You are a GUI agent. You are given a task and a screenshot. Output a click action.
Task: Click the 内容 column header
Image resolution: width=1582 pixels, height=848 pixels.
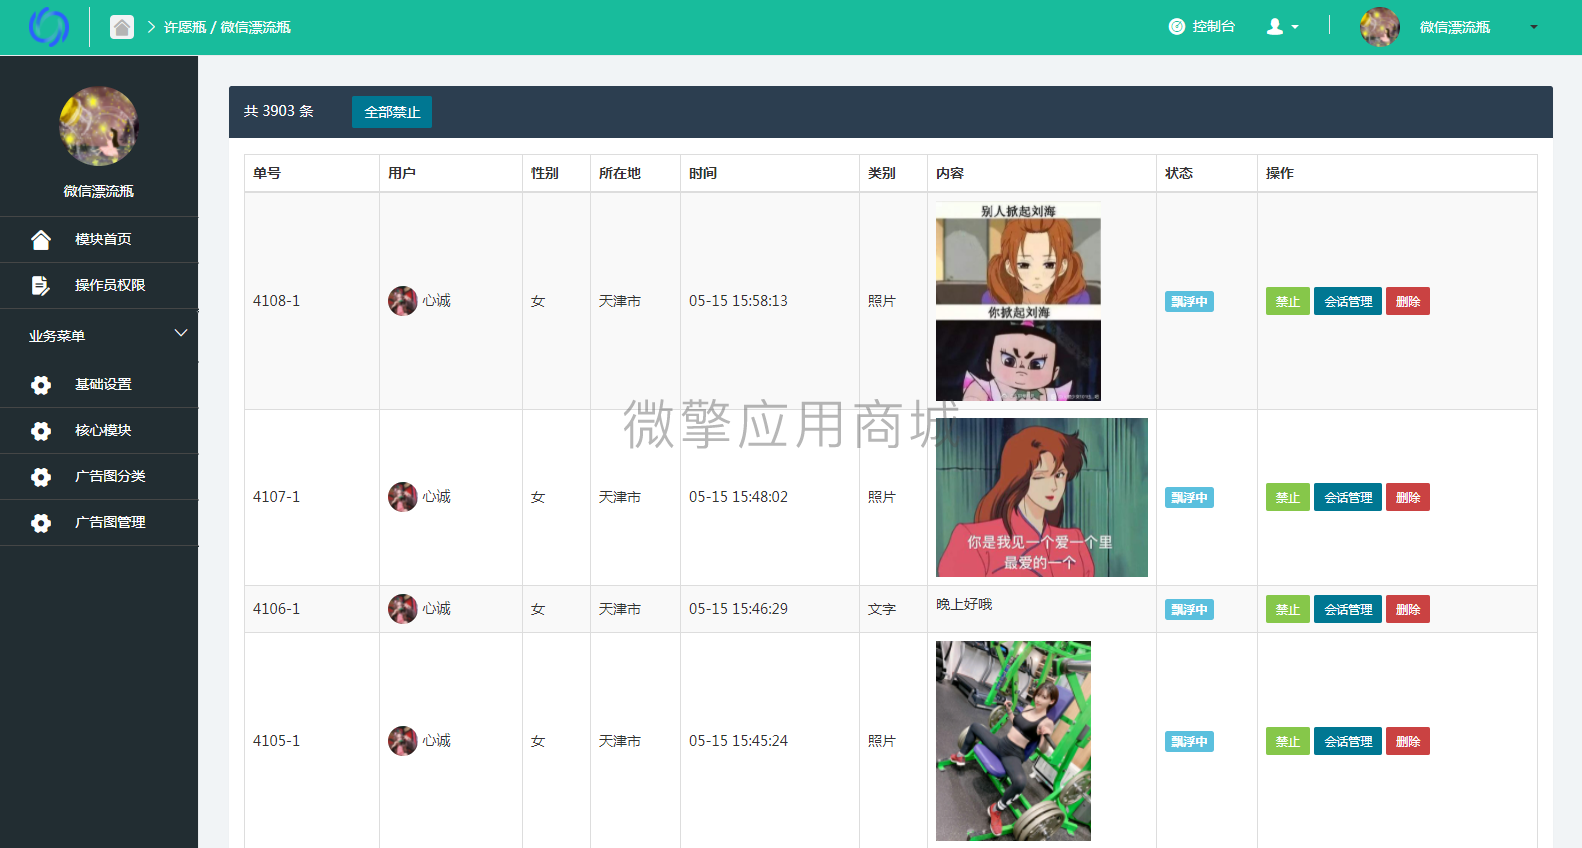950,173
